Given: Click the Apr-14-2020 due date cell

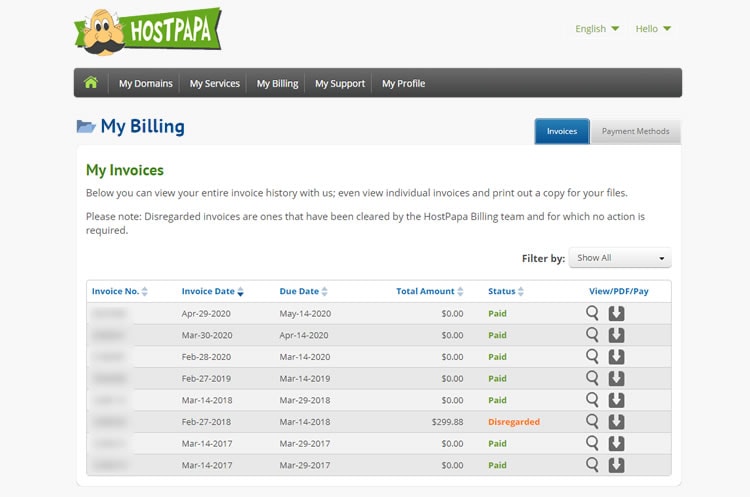Looking at the screenshot, I should click(x=304, y=335).
